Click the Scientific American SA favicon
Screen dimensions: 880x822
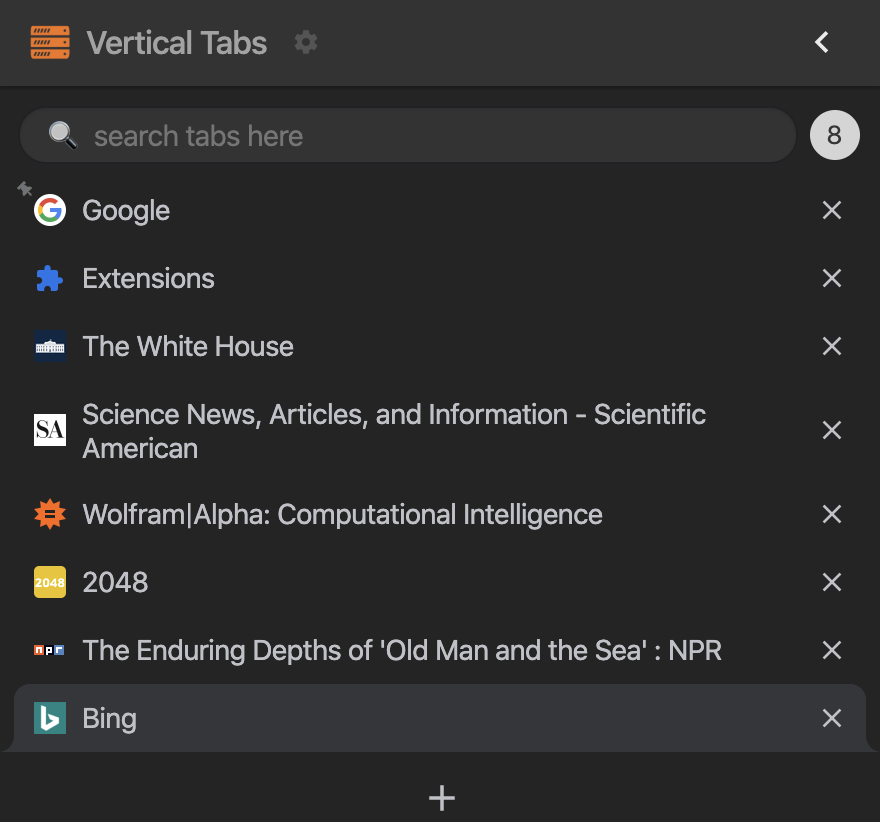[x=49, y=430]
